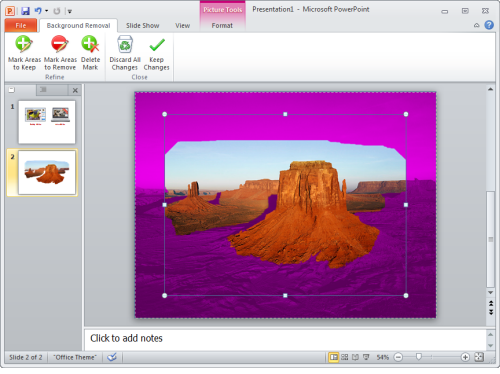
Task: Switch to Normal view in status bar
Action: click(333, 357)
